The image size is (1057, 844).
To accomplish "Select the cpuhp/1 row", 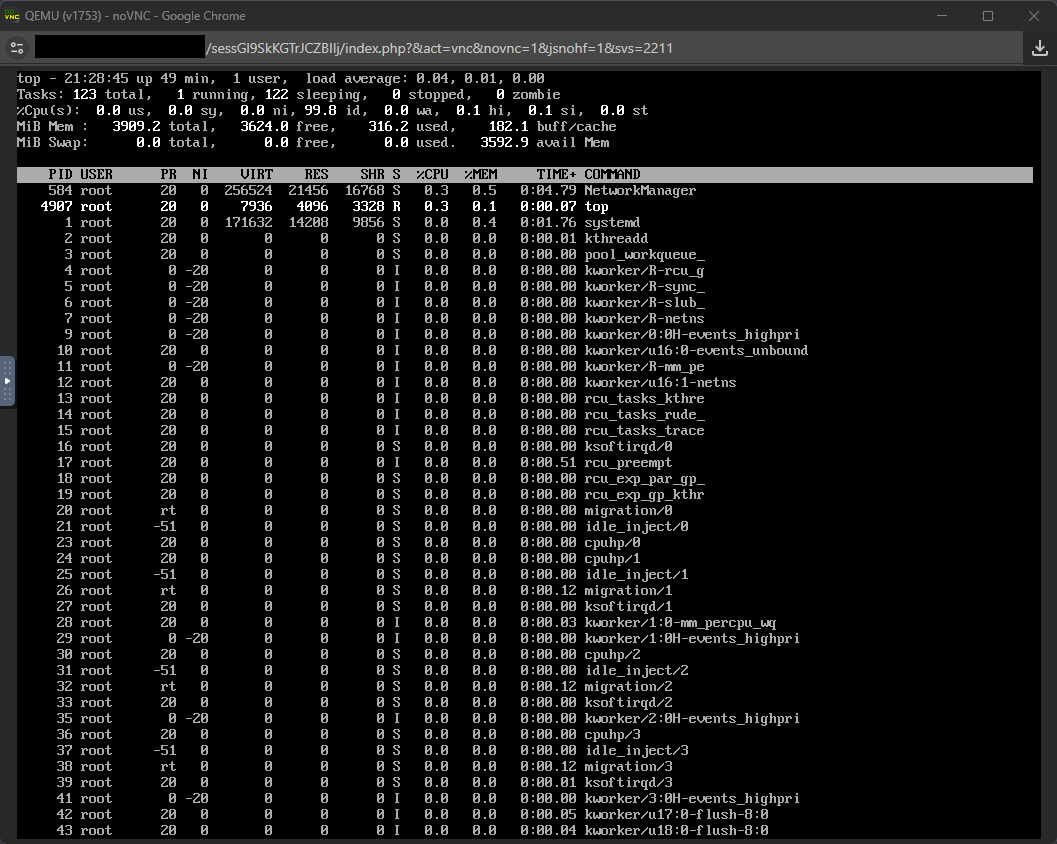I will click(524, 559).
